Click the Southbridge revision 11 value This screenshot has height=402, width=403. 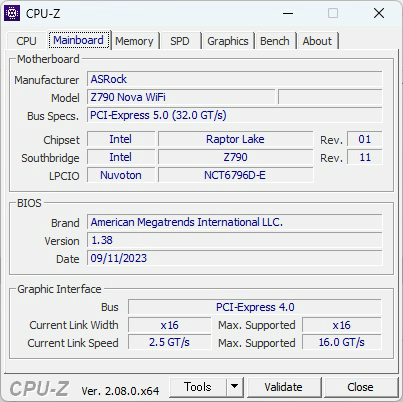(365, 157)
